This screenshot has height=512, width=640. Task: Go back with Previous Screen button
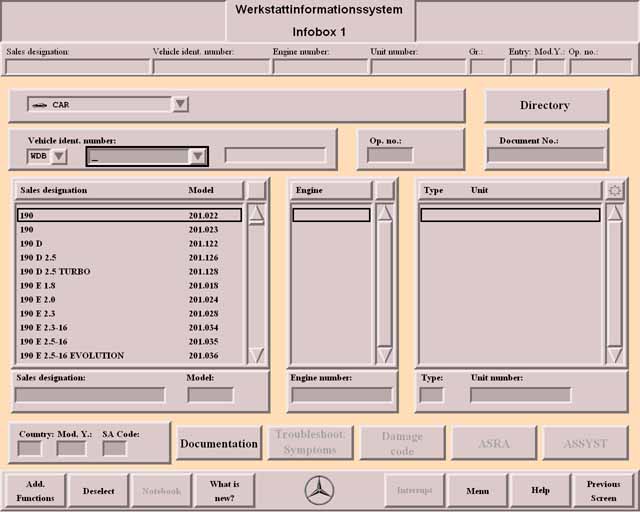click(604, 491)
